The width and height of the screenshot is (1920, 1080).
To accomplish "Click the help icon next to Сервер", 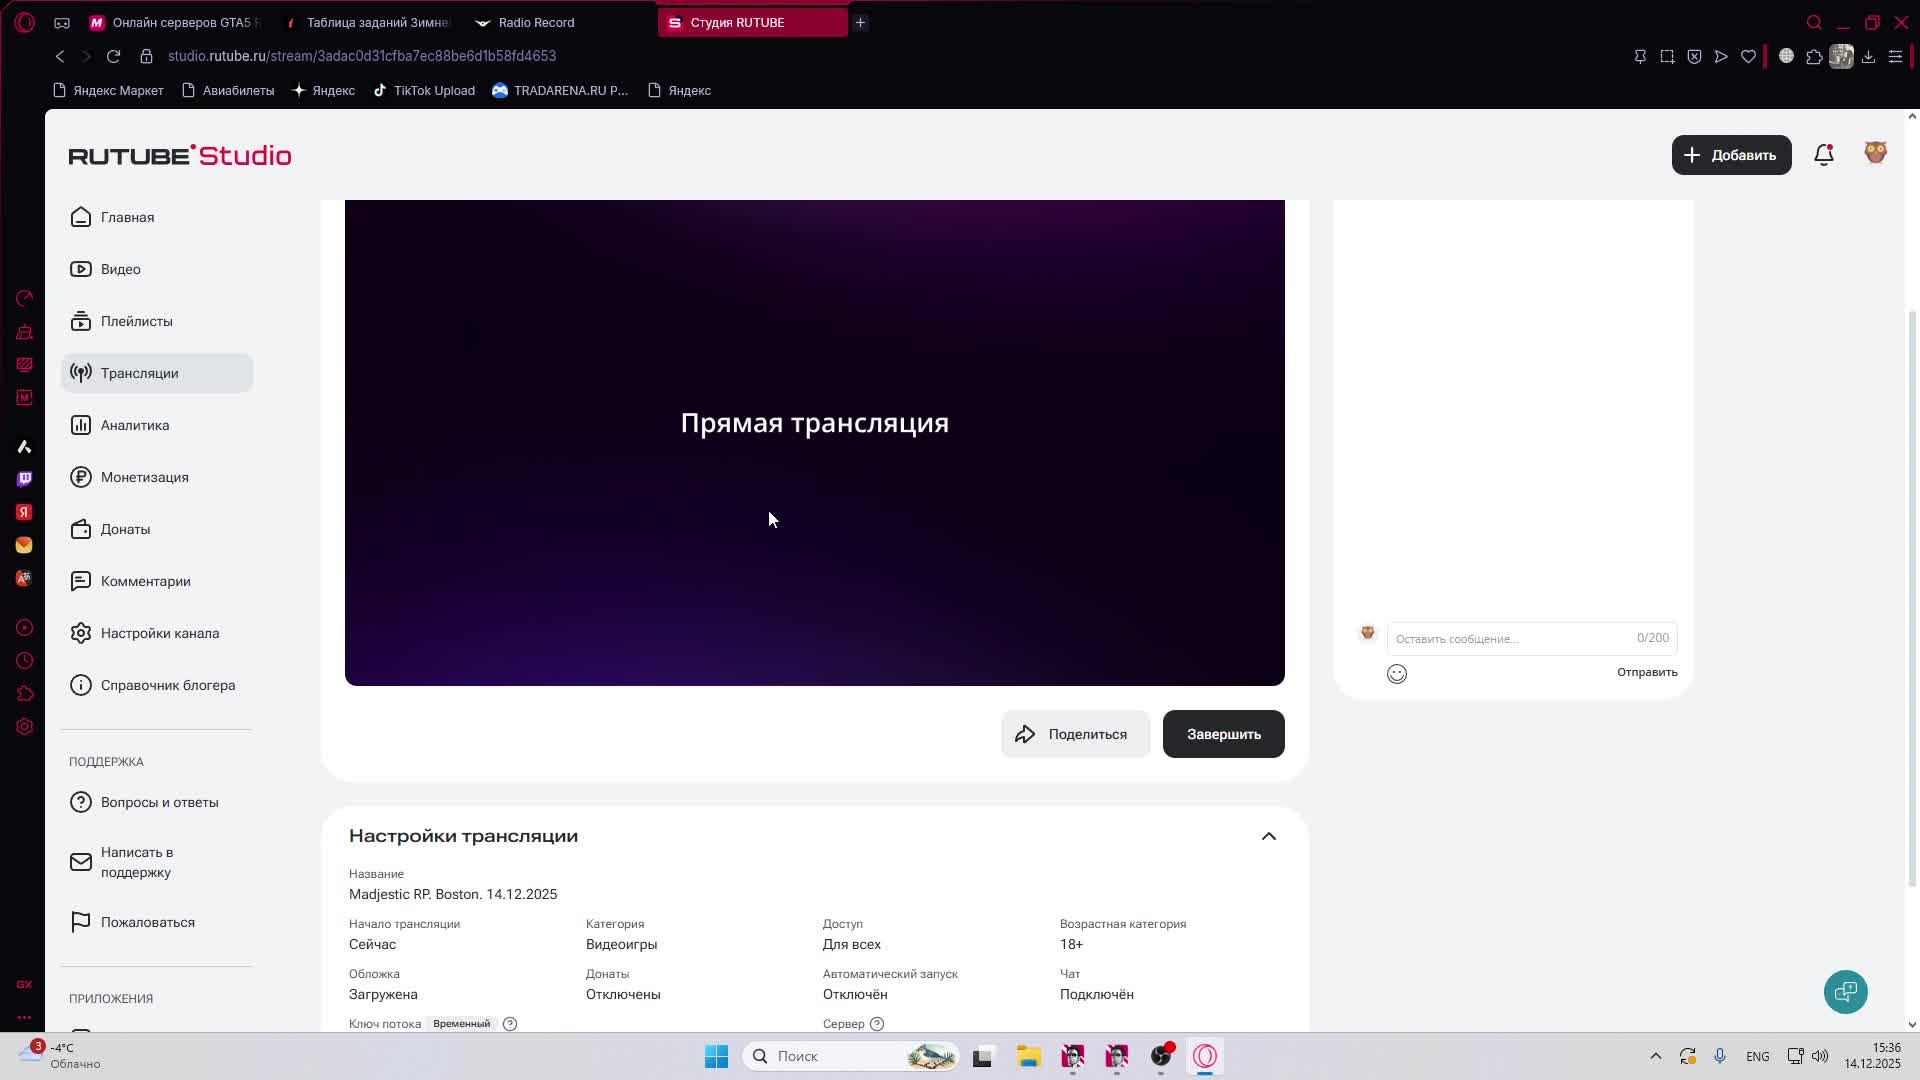I will pyautogui.click(x=877, y=1024).
